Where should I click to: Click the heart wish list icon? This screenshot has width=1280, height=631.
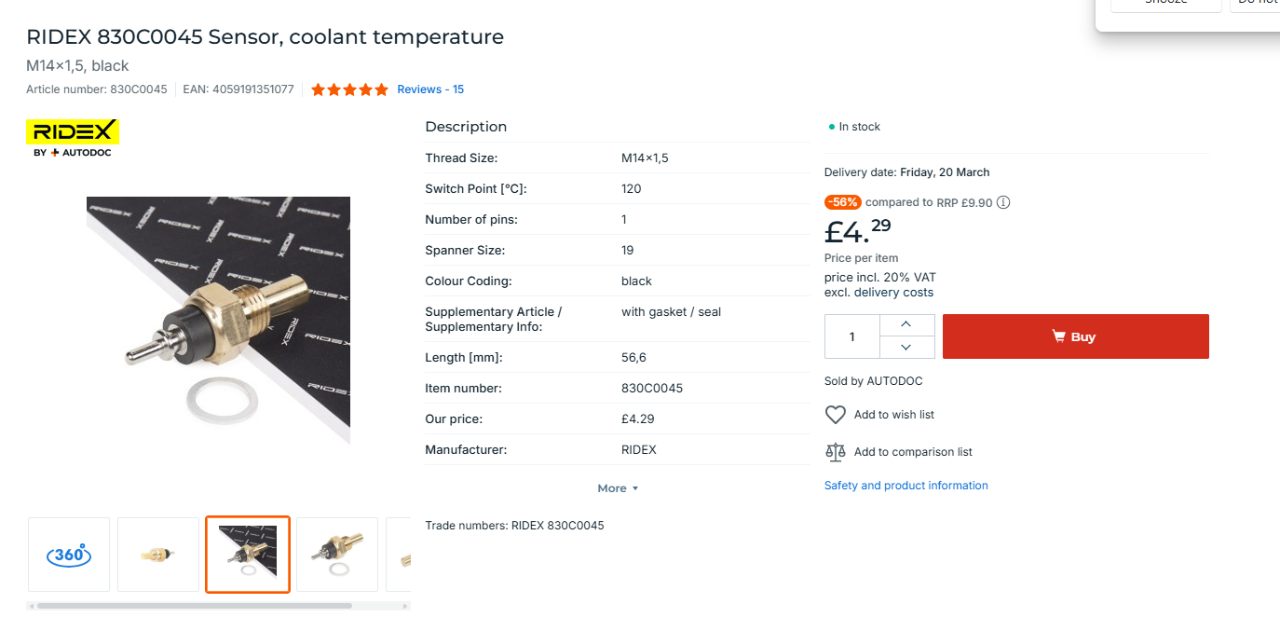pyautogui.click(x=835, y=415)
